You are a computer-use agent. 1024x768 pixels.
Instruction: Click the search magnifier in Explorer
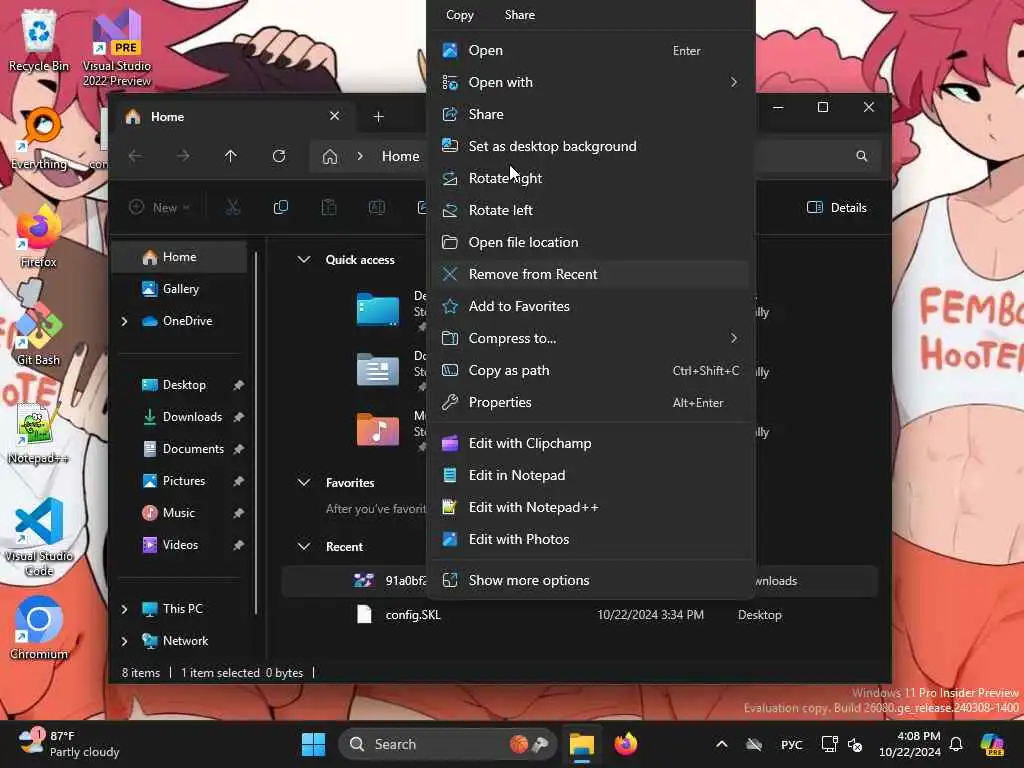[x=862, y=156]
